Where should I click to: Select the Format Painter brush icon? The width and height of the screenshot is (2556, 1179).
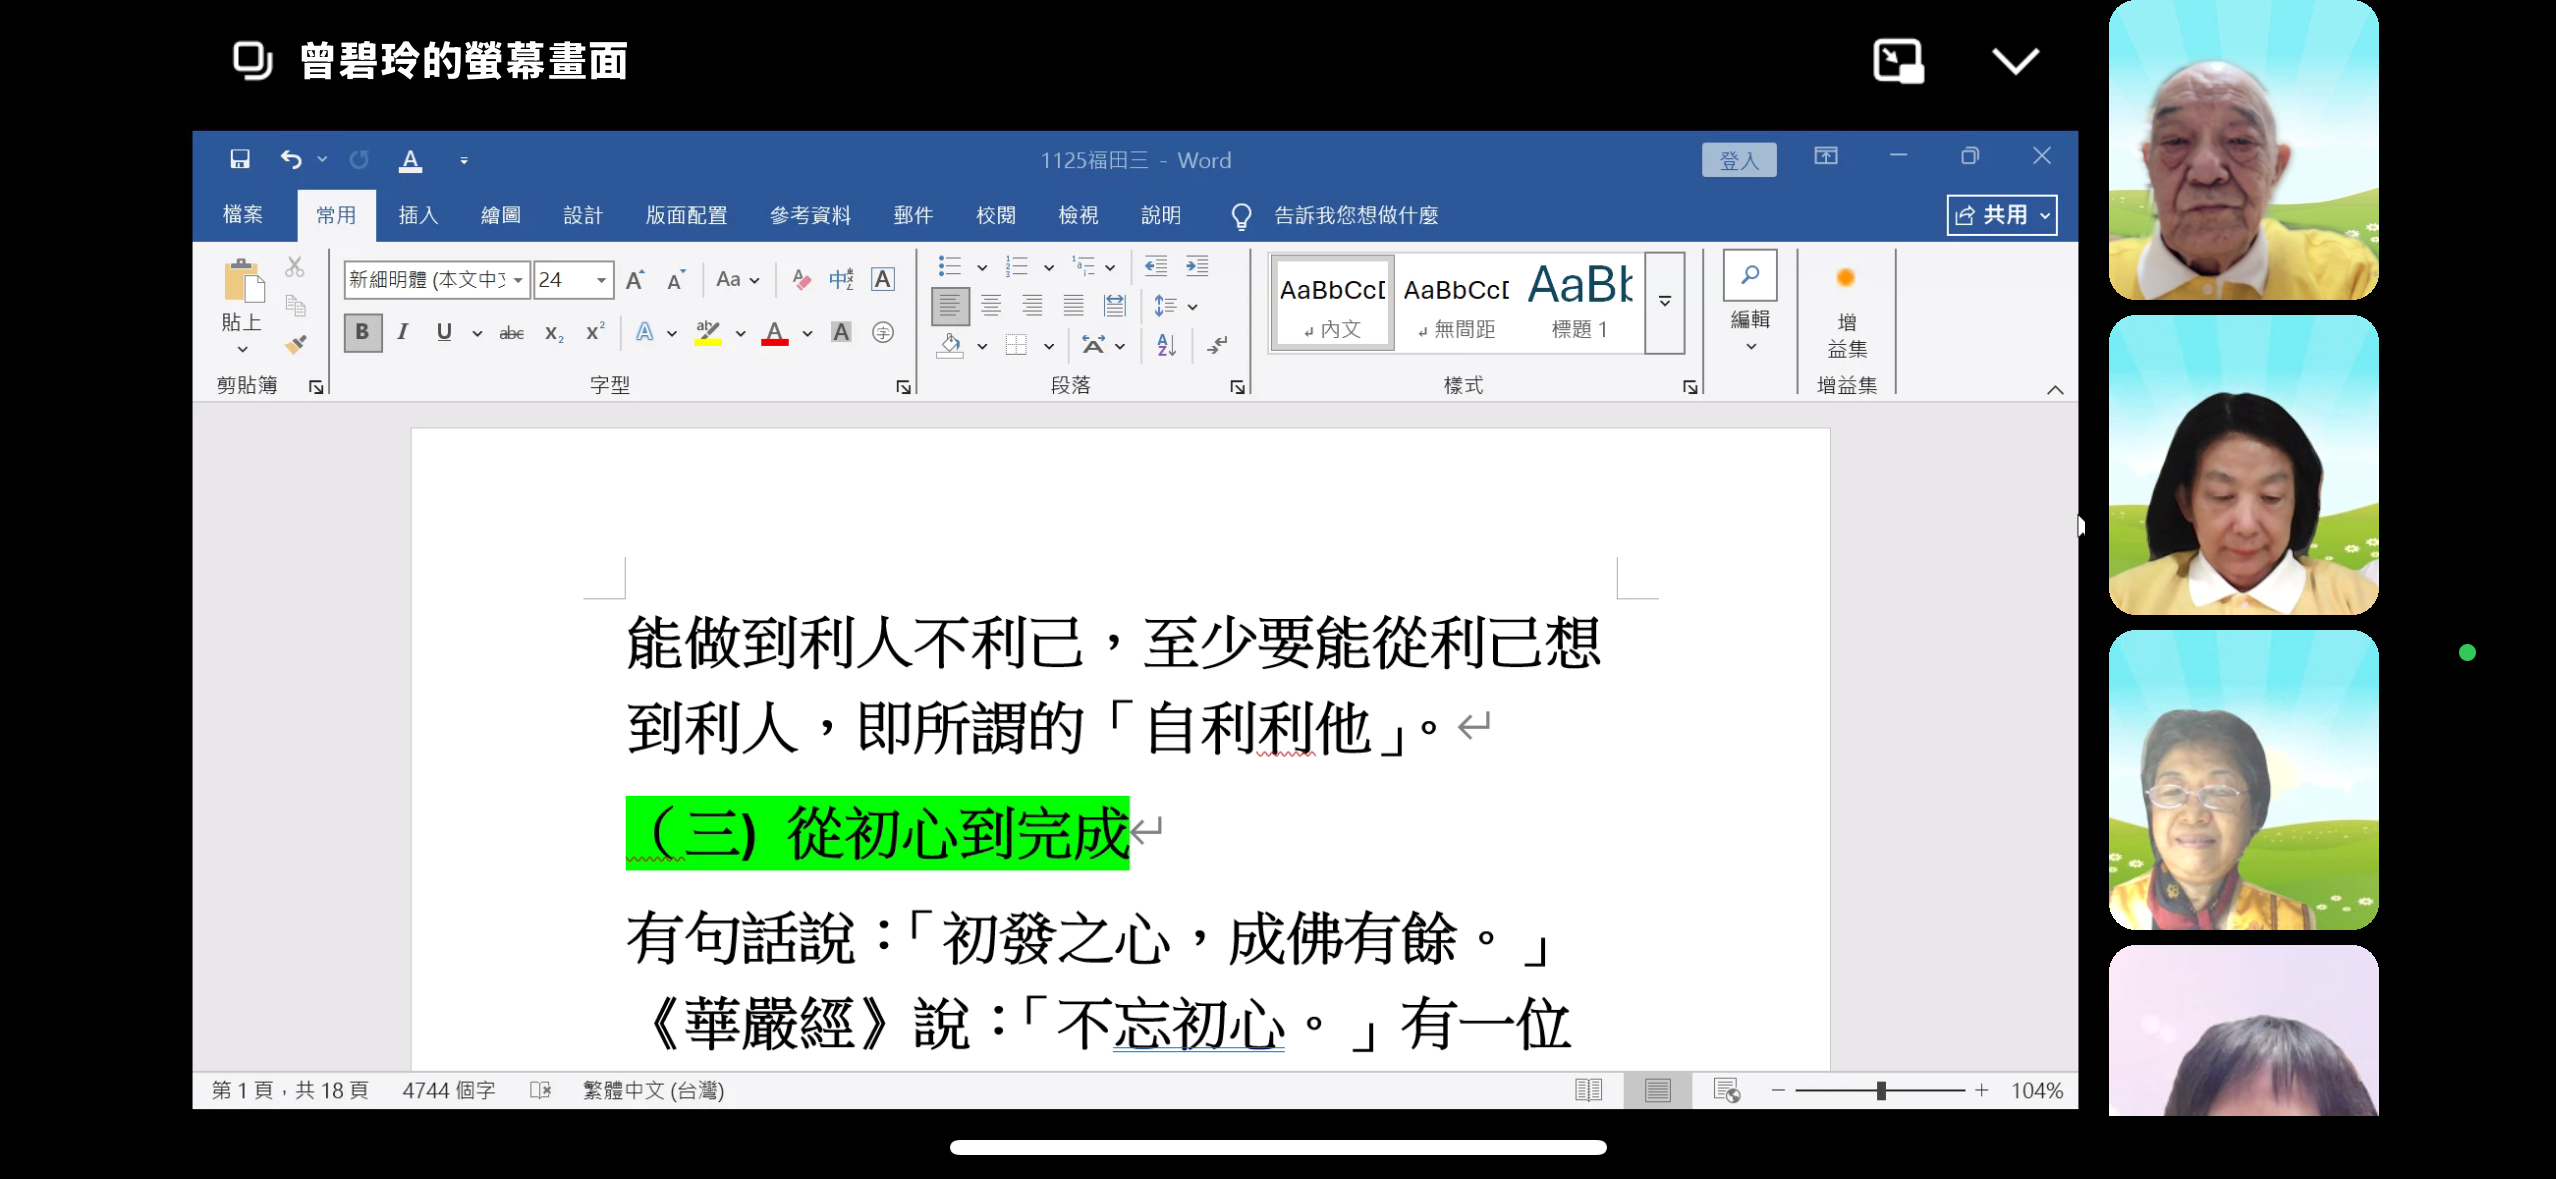tap(295, 344)
